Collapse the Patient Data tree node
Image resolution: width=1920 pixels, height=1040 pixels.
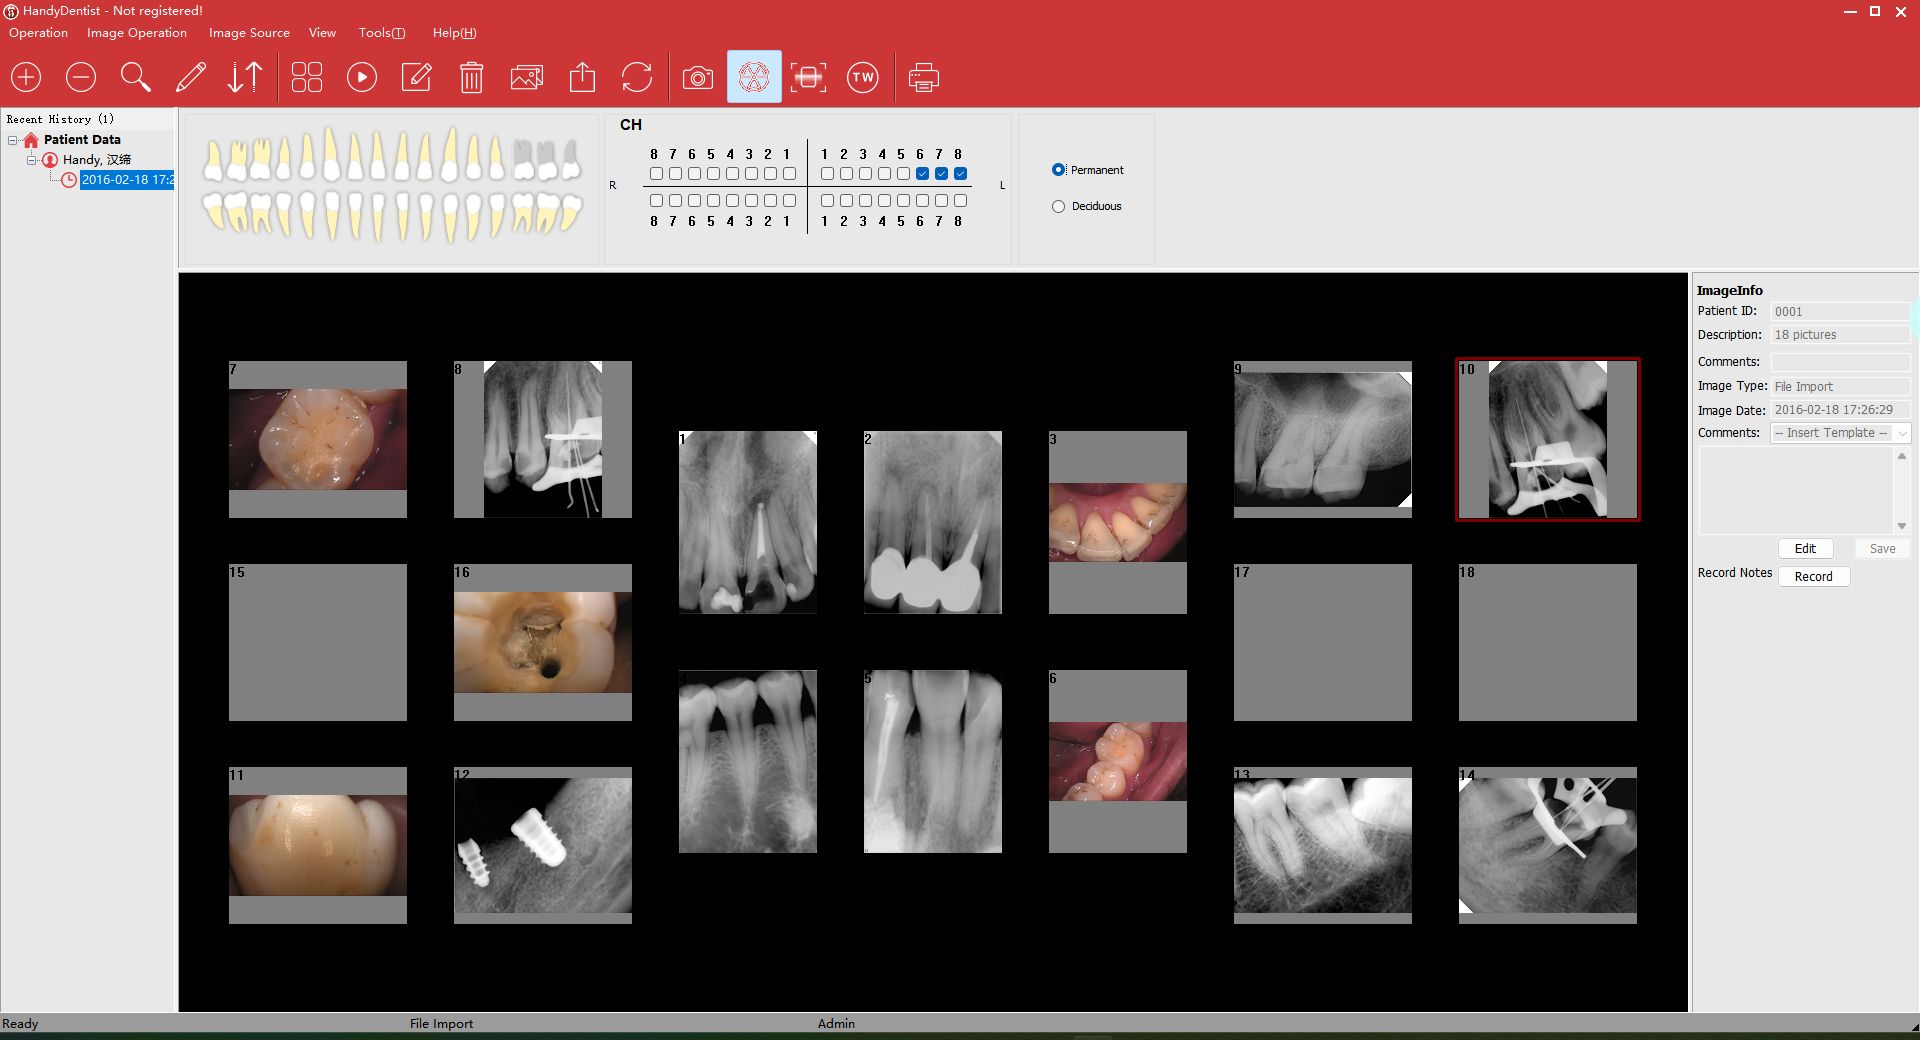13,140
